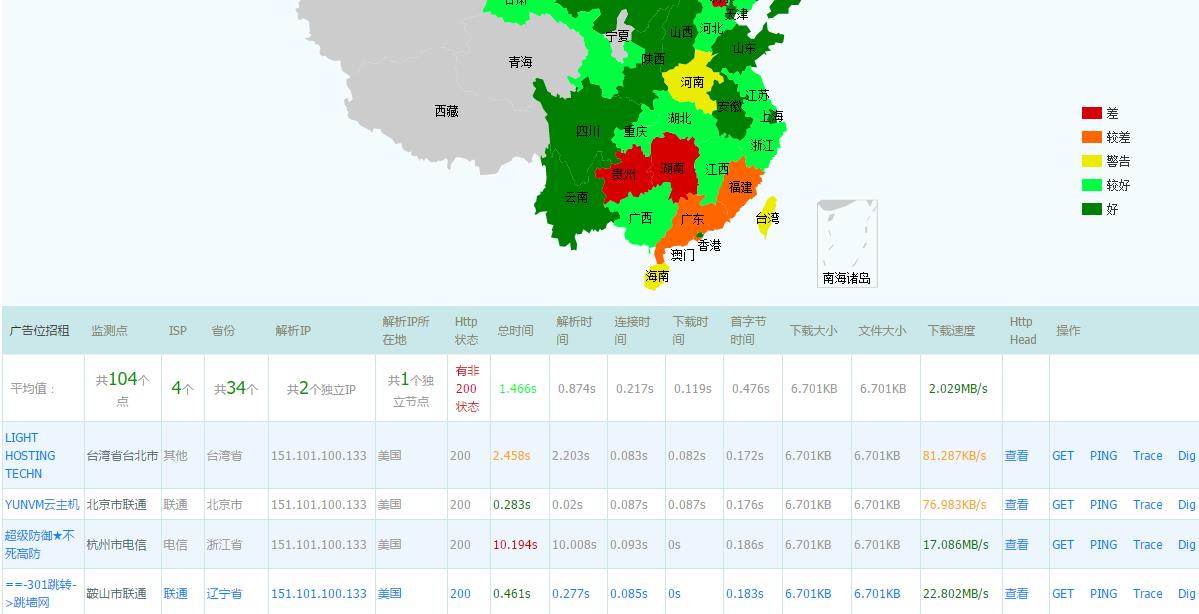Sort by ISP column header
The width and height of the screenshot is (1199, 614).
177,331
